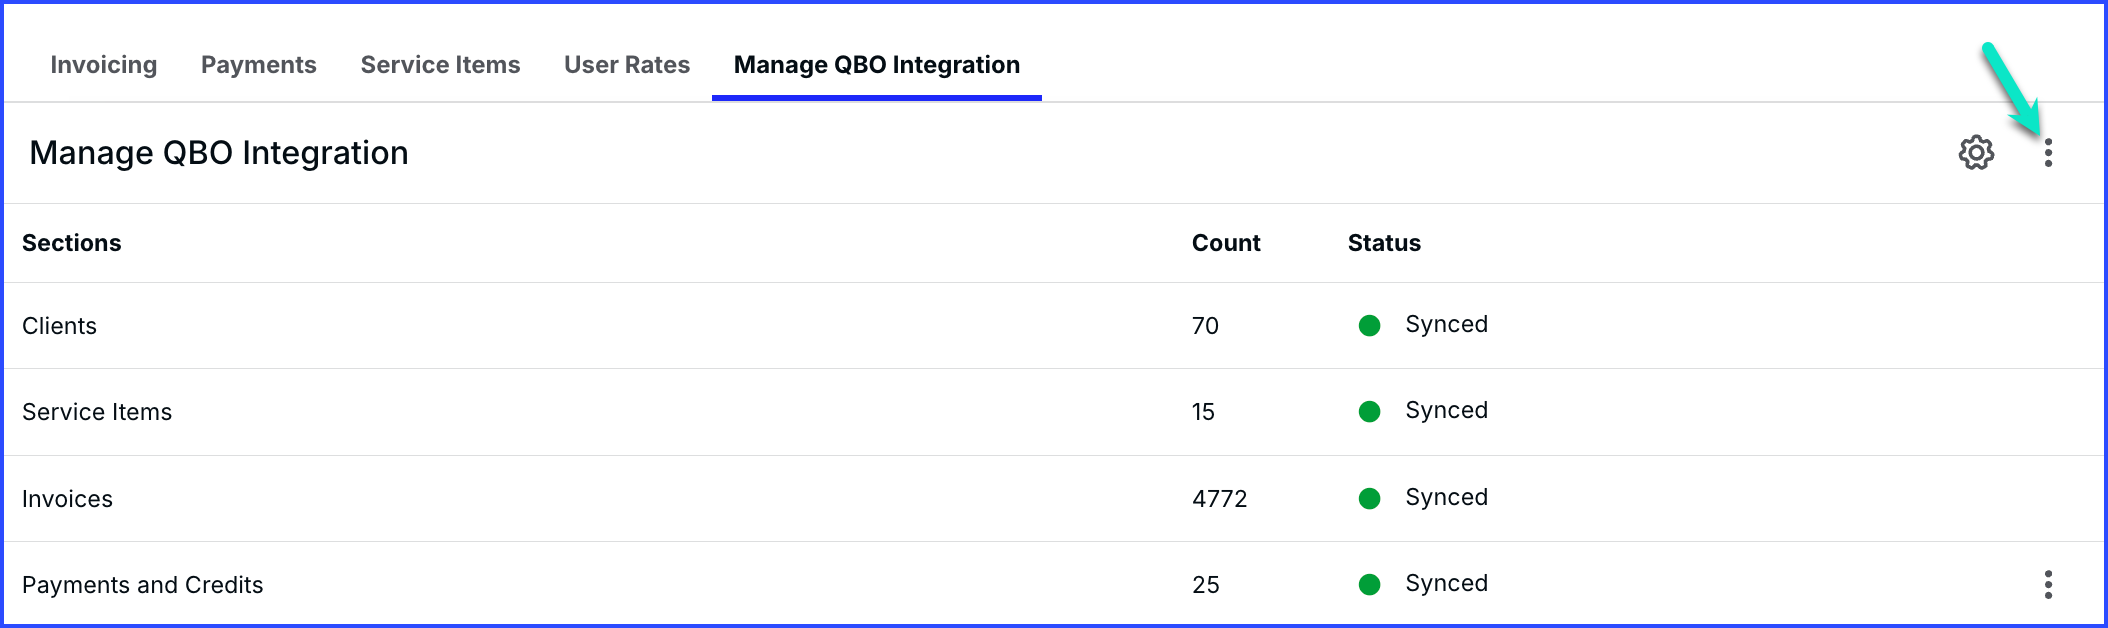The width and height of the screenshot is (2108, 628).
Task: Click the Service Items count value 15
Action: tap(1203, 412)
